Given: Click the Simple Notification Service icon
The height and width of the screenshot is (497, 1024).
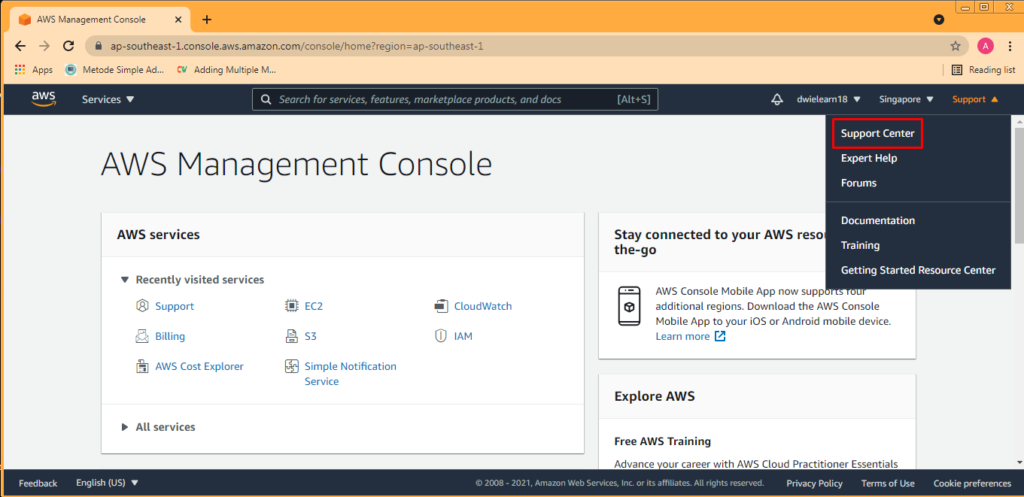Looking at the screenshot, I should [291, 366].
